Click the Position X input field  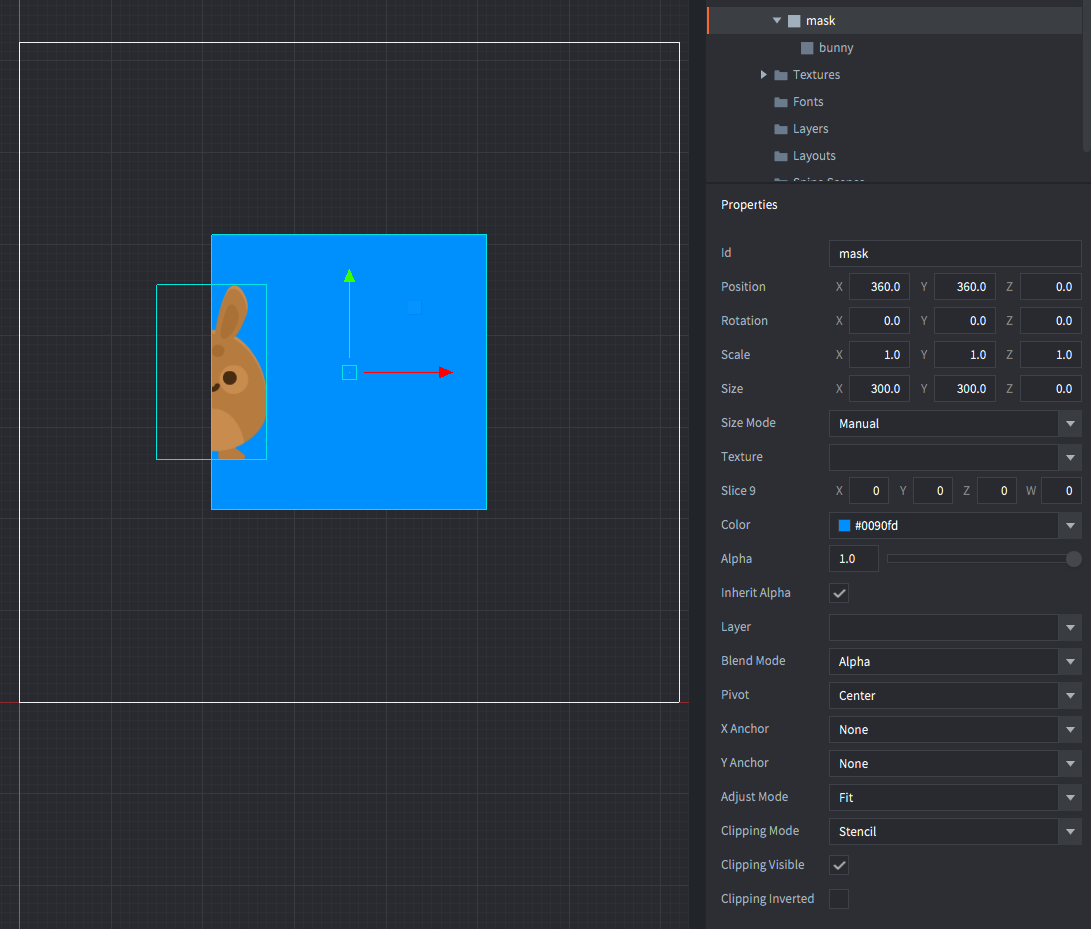(879, 287)
